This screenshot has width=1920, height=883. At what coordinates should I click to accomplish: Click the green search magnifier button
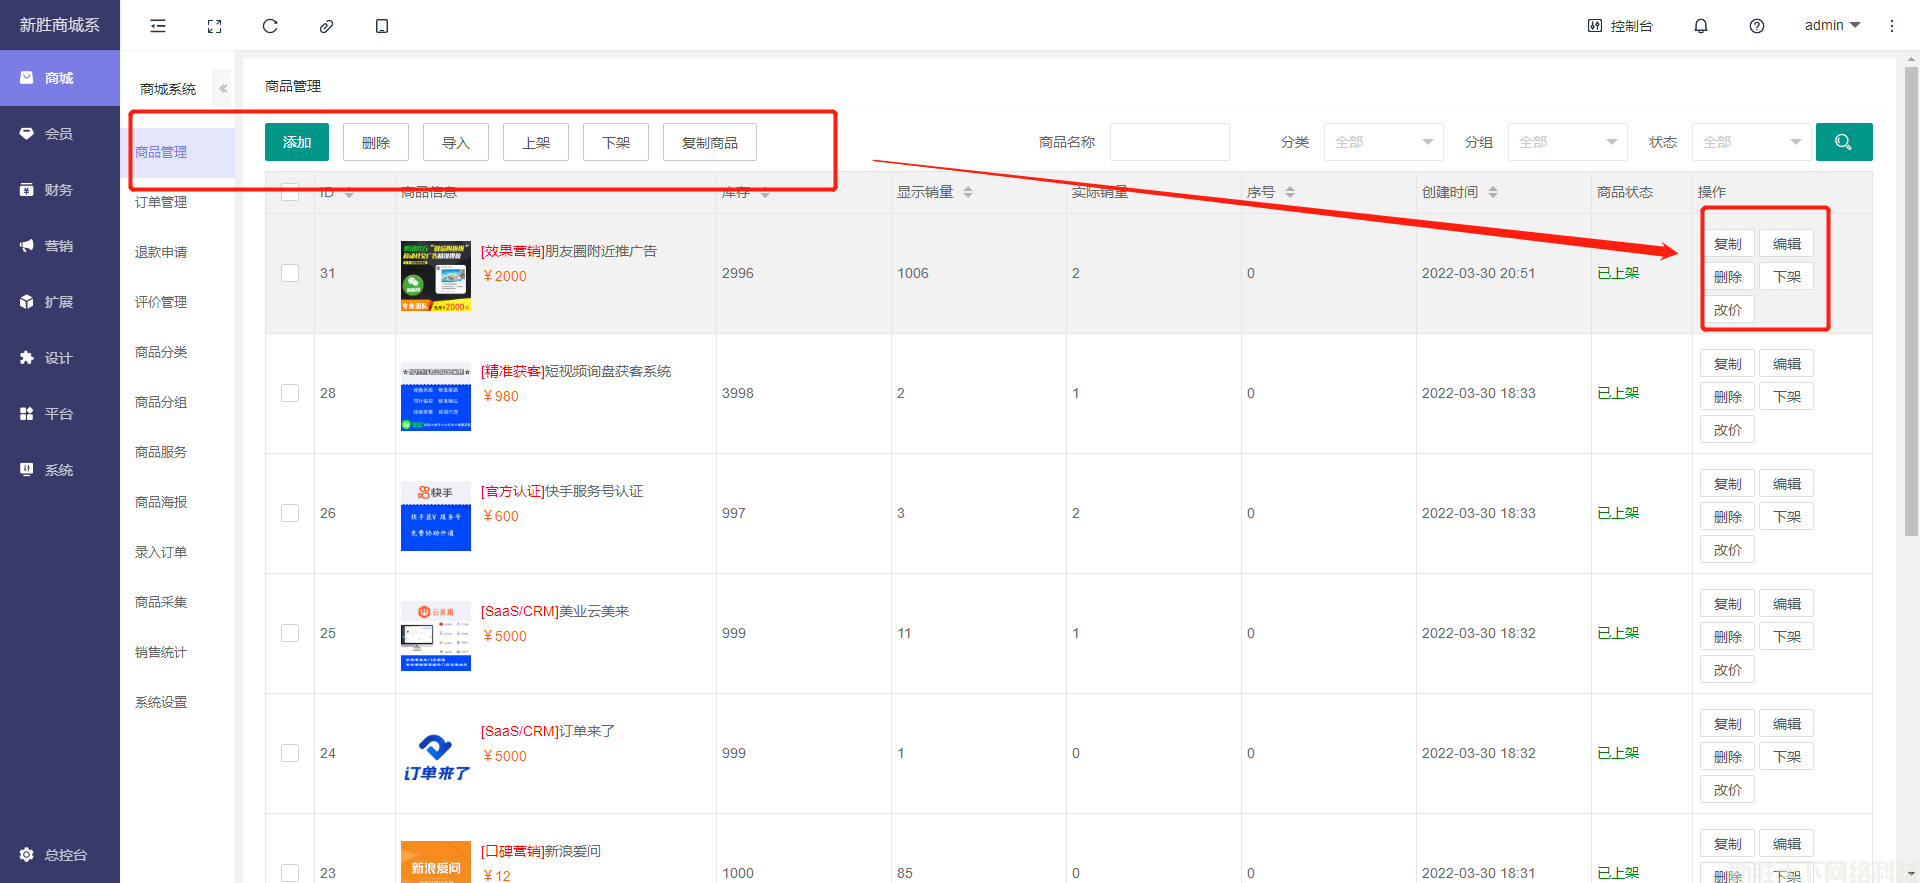1843,142
